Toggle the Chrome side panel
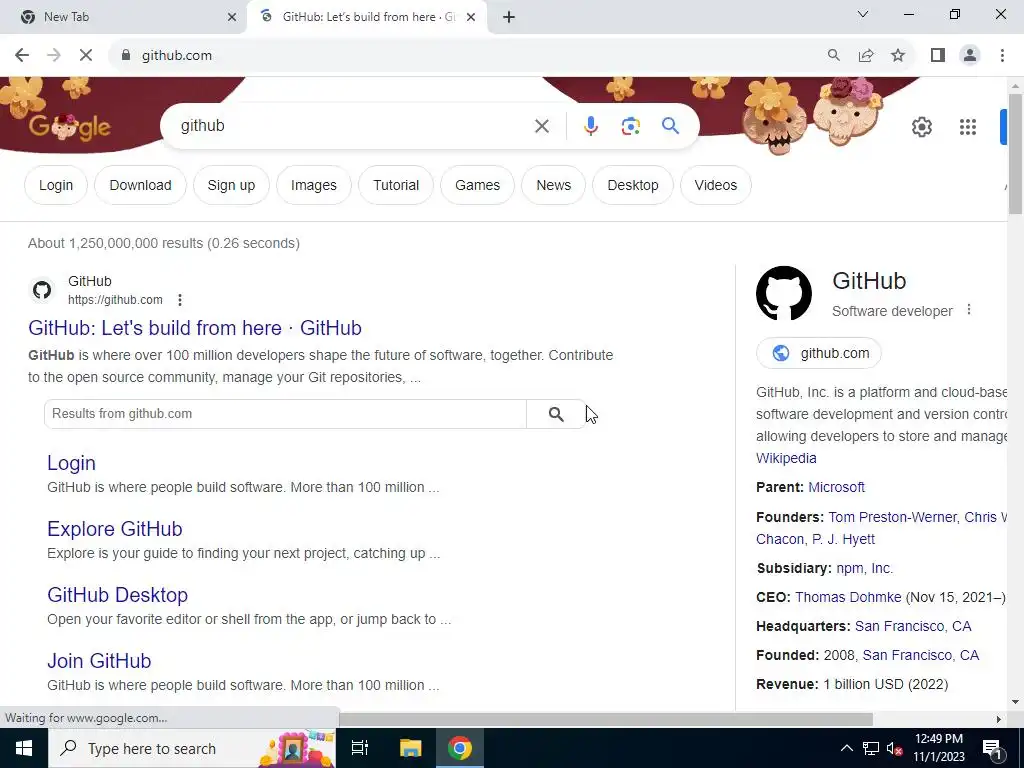This screenshot has width=1024, height=768. 938,56
